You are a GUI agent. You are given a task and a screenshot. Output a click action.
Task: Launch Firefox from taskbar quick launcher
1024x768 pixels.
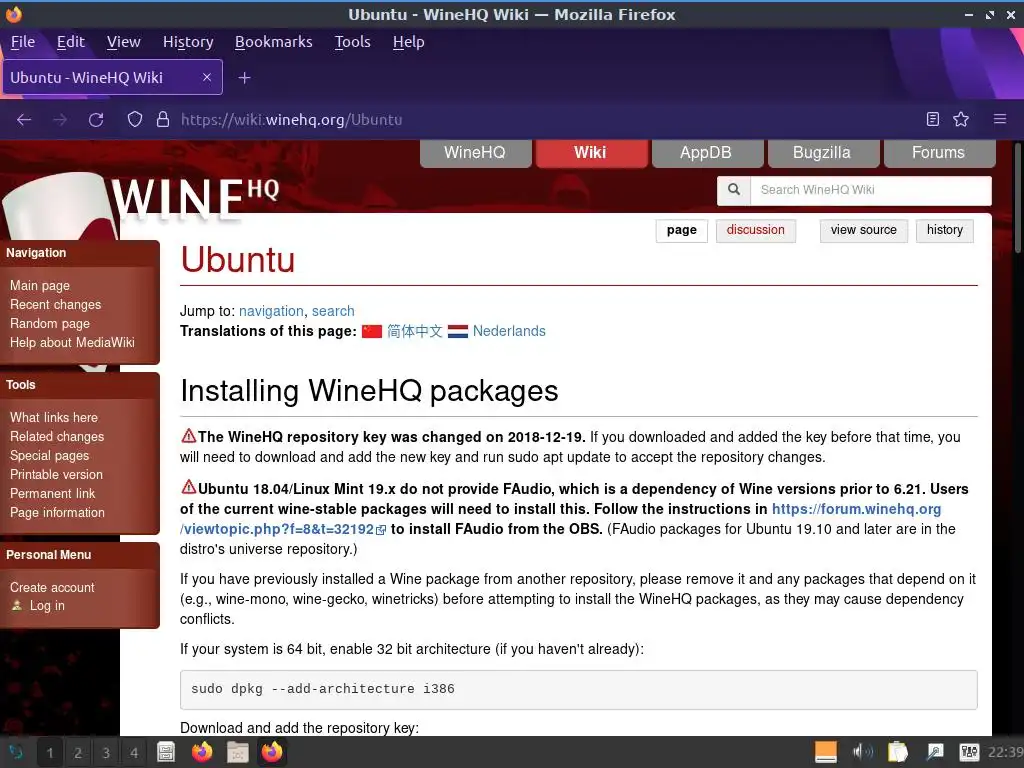pyautogui.click(x=202, y=752)
